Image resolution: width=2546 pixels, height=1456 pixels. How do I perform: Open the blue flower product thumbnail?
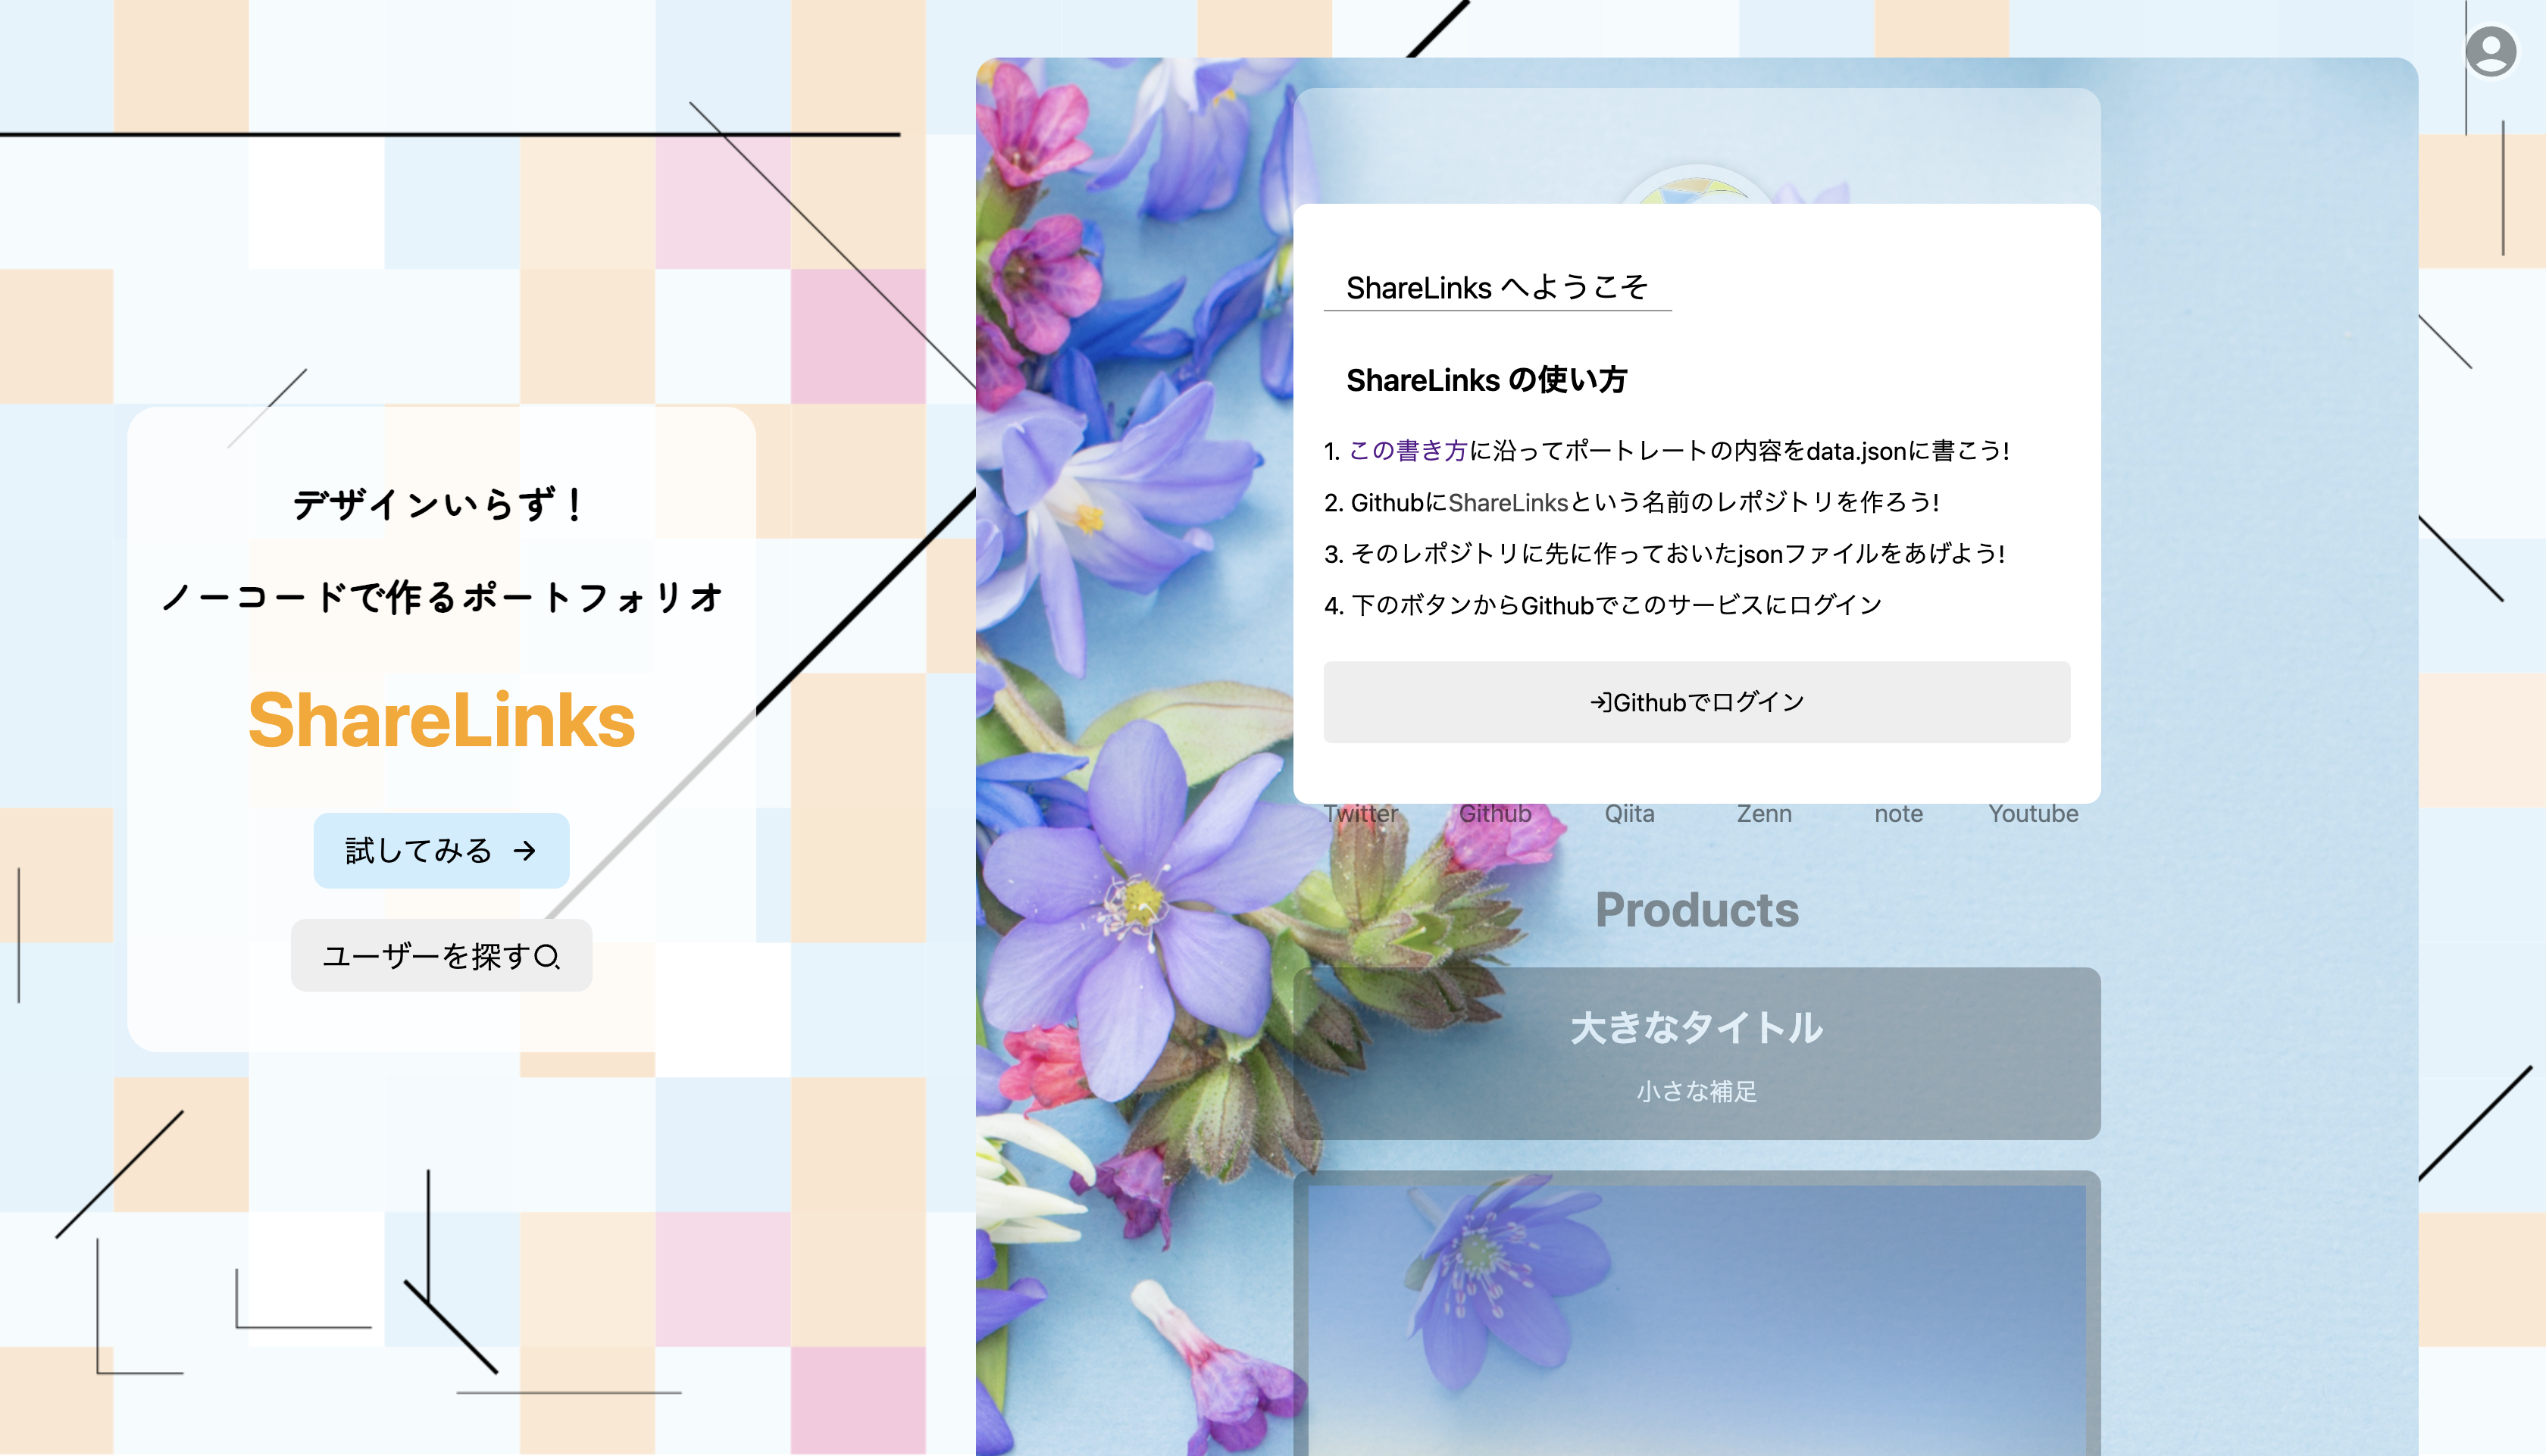coord(1696,1320)
